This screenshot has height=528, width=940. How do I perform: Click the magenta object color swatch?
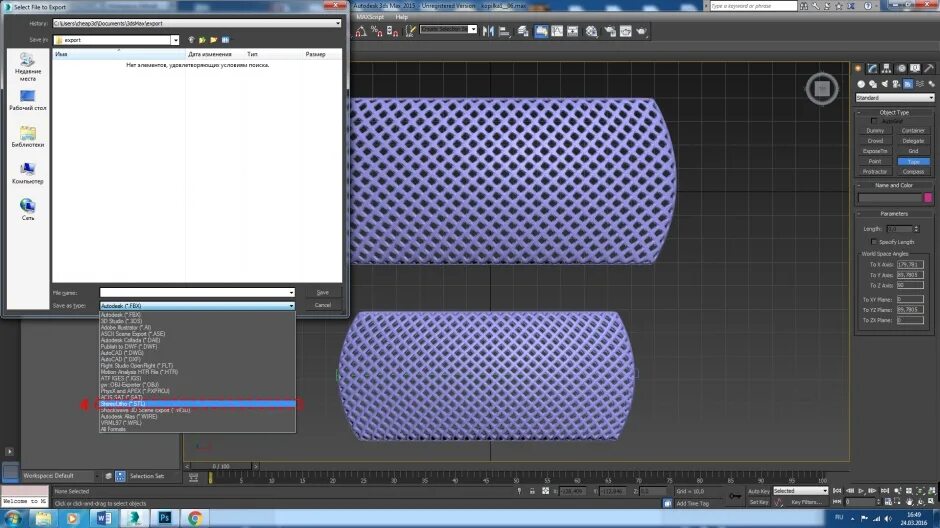tap(928, 198)
